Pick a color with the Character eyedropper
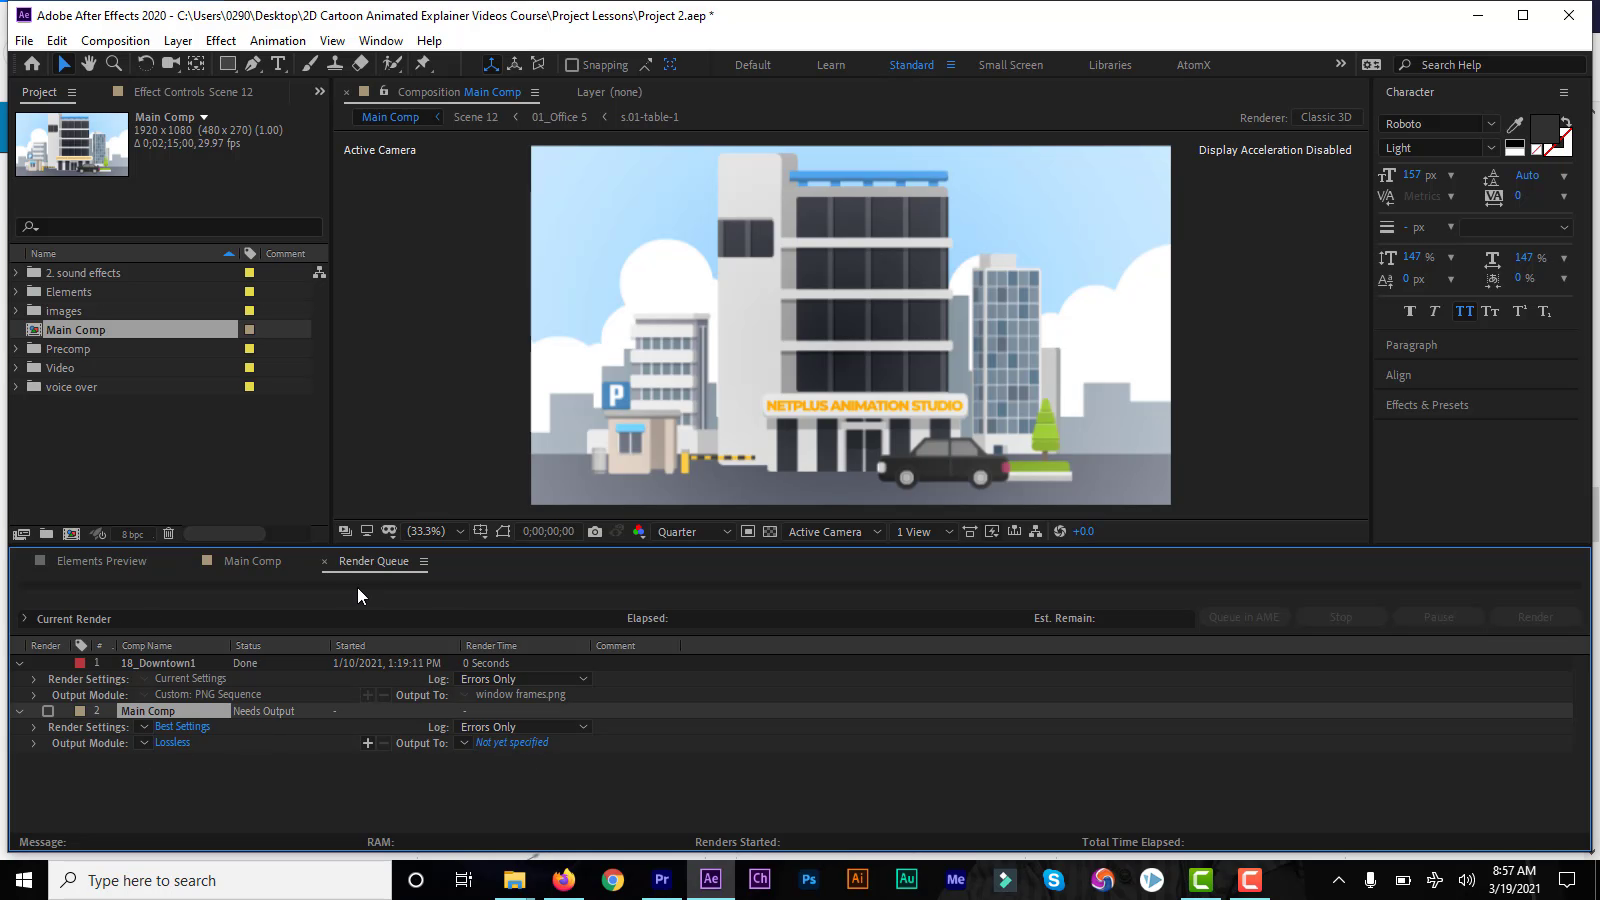This screenshot has width=1600, height=900. [x=1515, y=125]
